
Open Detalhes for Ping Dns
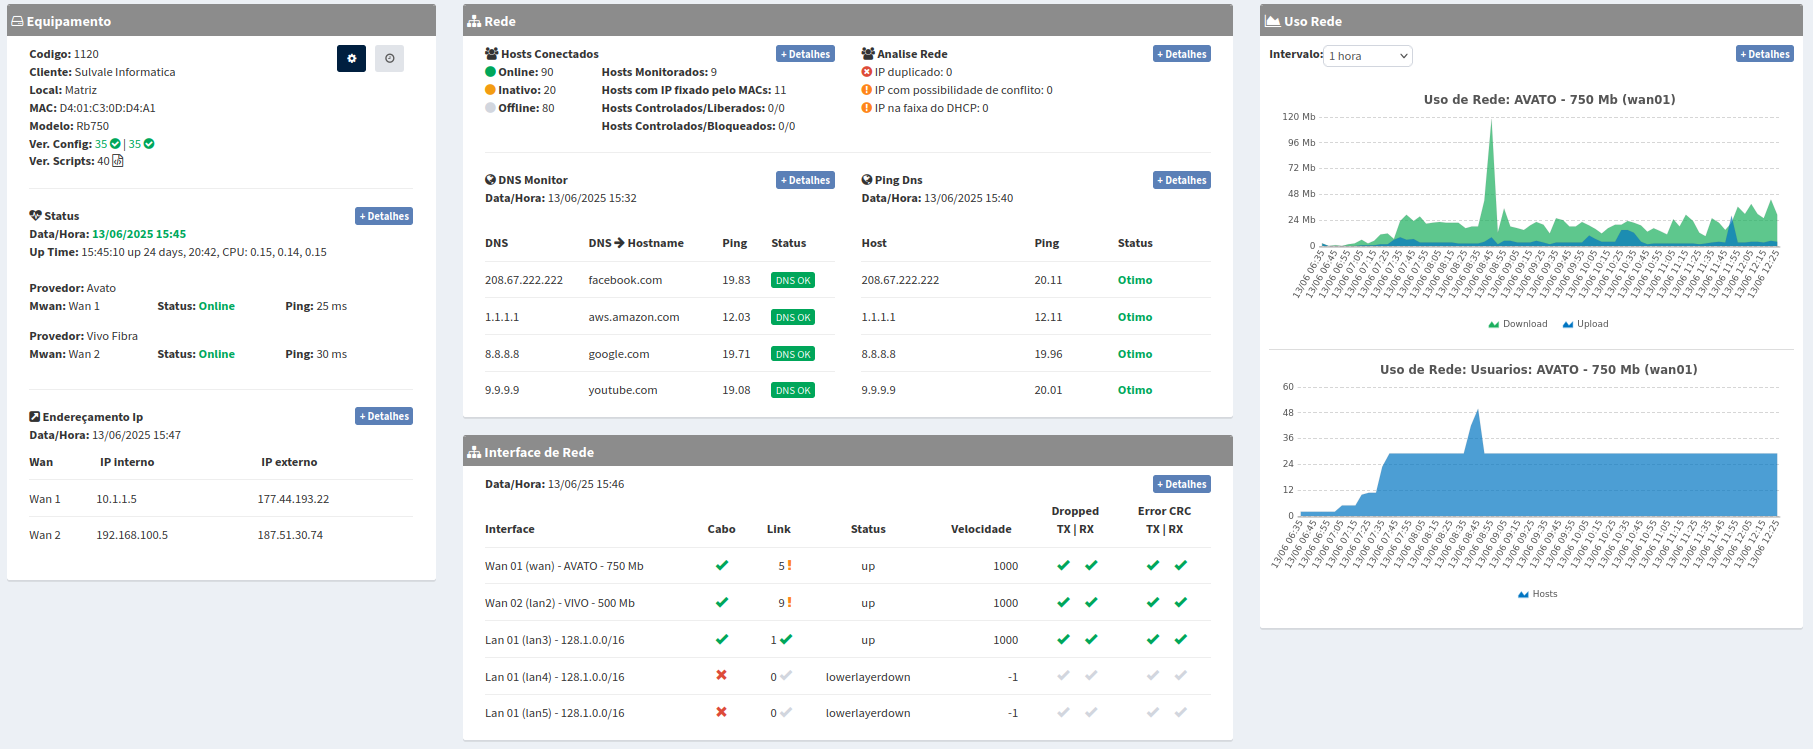(x=1182, y=180)
